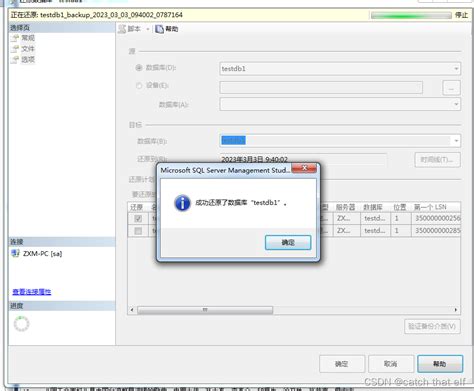Open the 查看连接属性 link
The image size is (474, 391).
(x=32, y=292)
